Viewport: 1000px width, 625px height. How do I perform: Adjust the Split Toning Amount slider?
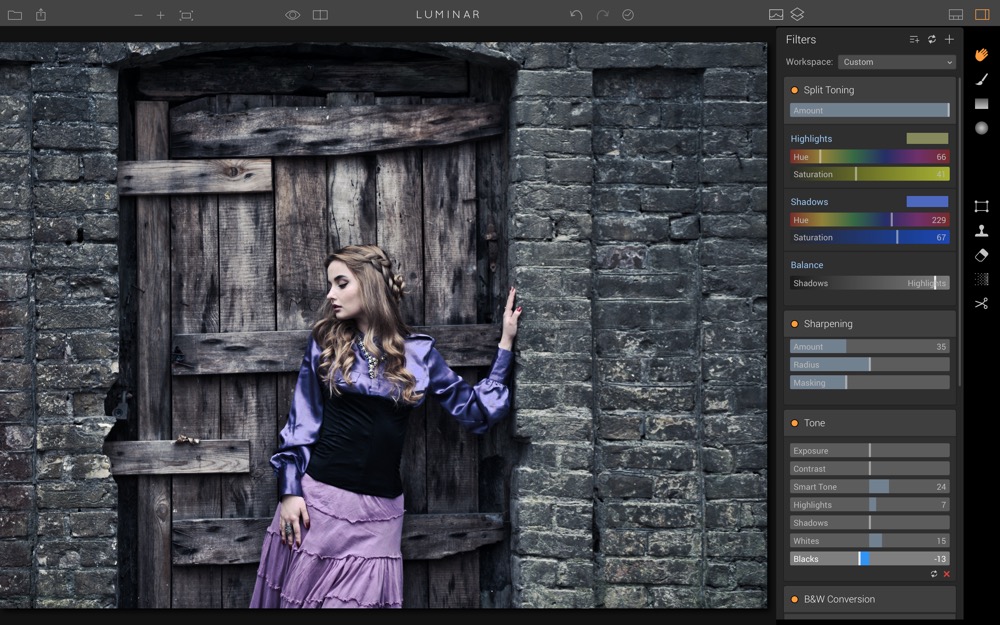click(x=870, y=110)
